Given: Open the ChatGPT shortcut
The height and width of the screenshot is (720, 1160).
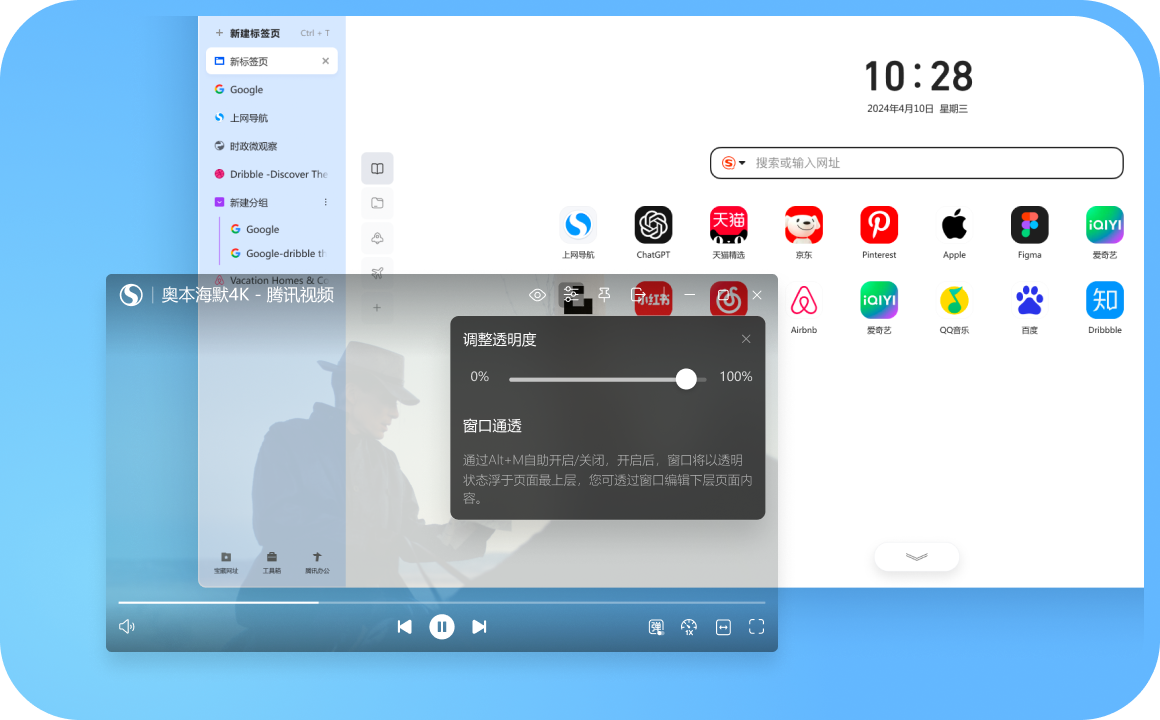Looking at the screenshot, I should [653, 224].
